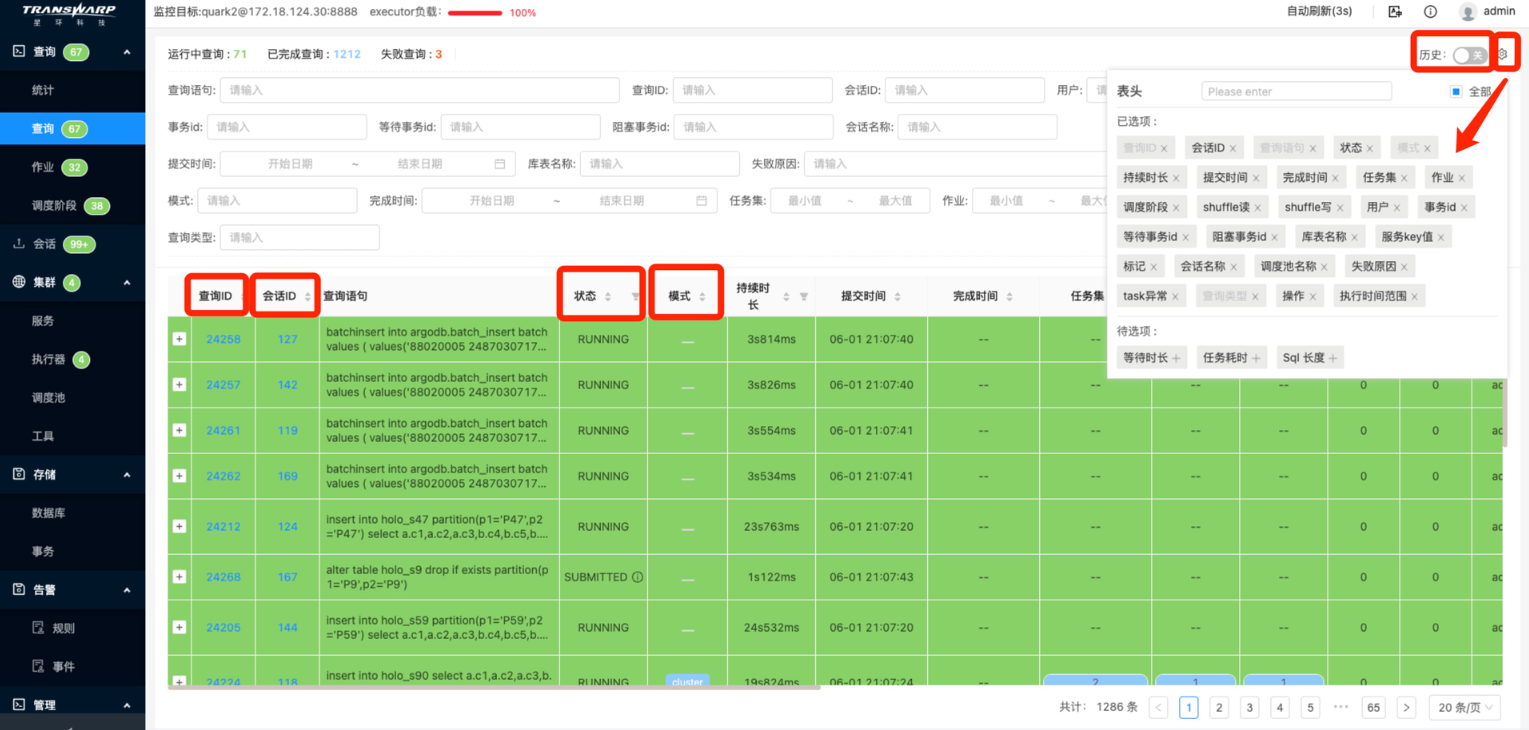
Task: Remove the 执行时间范围 column tag
Action: pyautogui.click(x=1415, y=297)
